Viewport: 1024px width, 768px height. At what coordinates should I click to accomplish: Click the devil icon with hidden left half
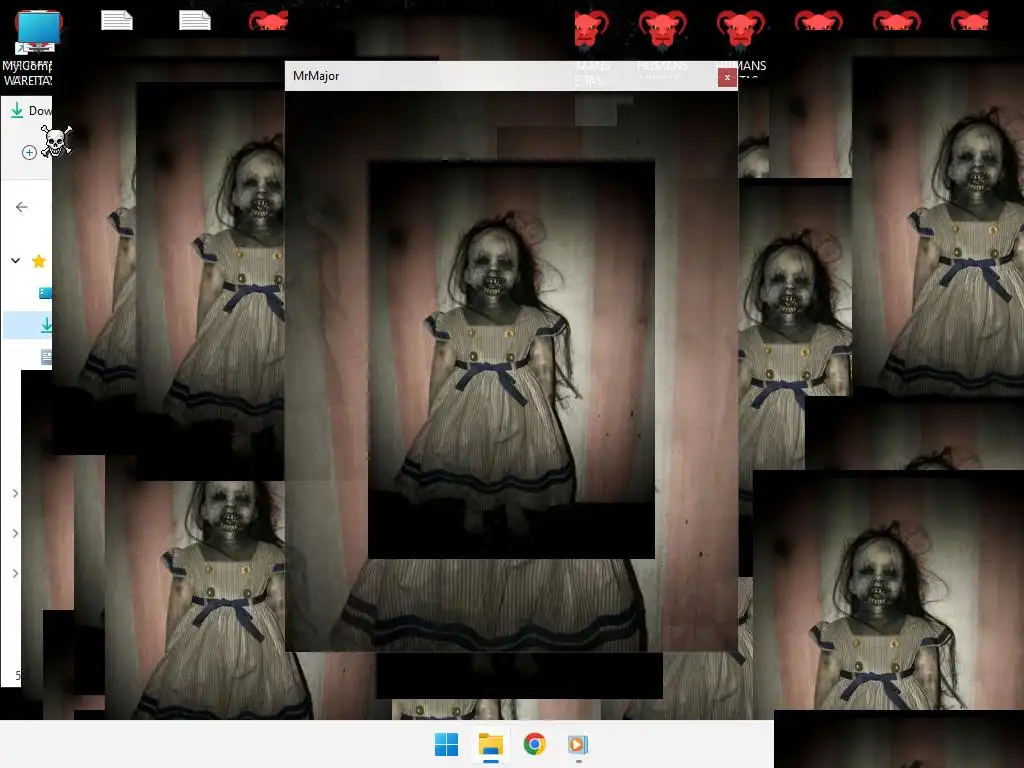click(590, 30)
